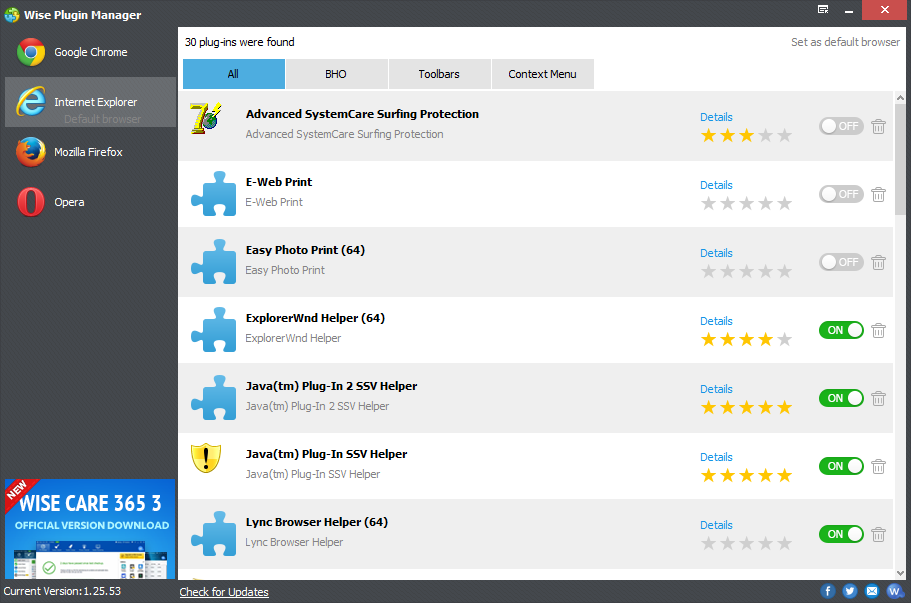Select the Internet Explorer browser icon
911x603 pixels.
31,102
